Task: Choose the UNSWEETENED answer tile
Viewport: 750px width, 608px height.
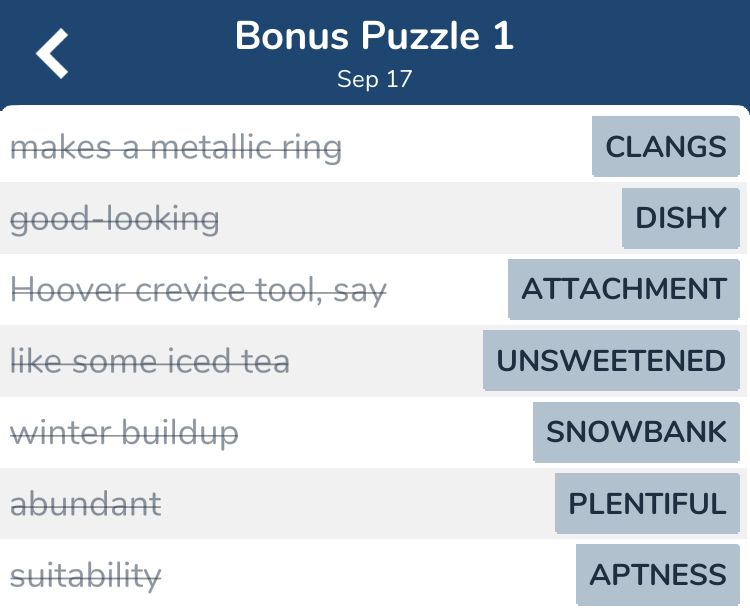Action: (611, 360)
